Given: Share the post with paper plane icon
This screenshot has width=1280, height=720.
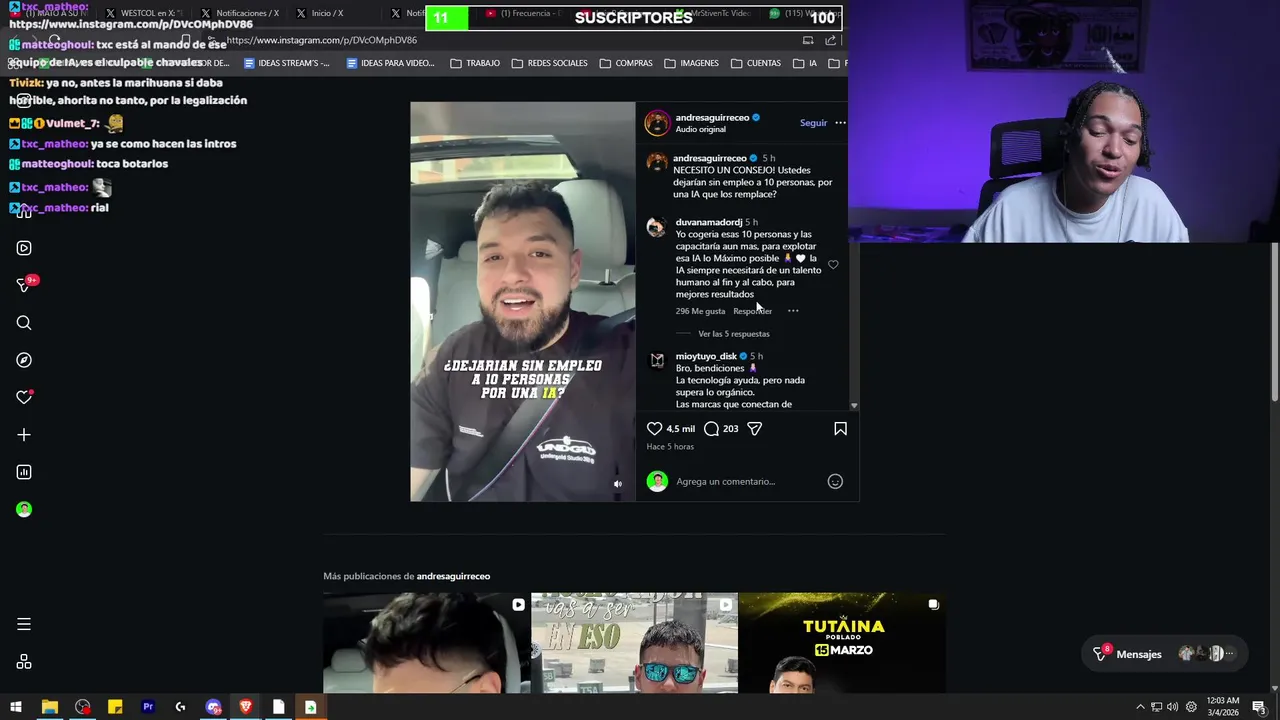Looking at the screenshot, I should (x=755, y=428).
